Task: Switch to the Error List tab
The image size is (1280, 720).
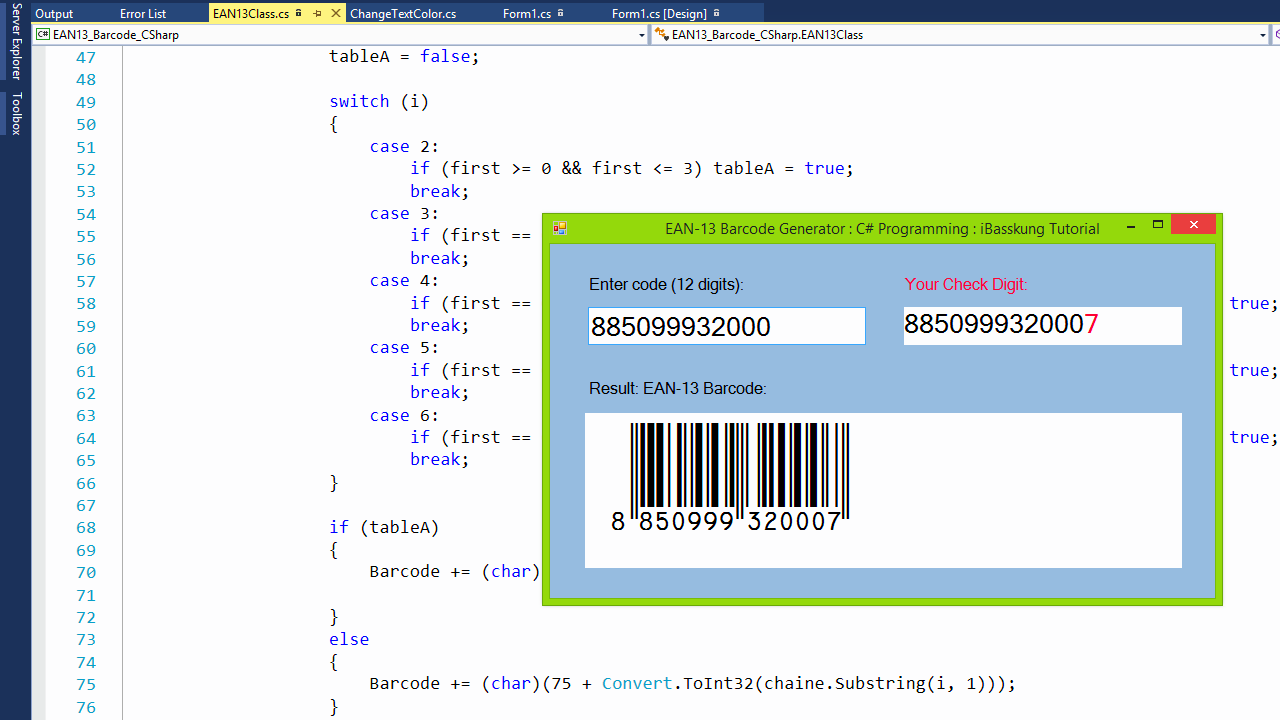Action: tap(143, 14)
